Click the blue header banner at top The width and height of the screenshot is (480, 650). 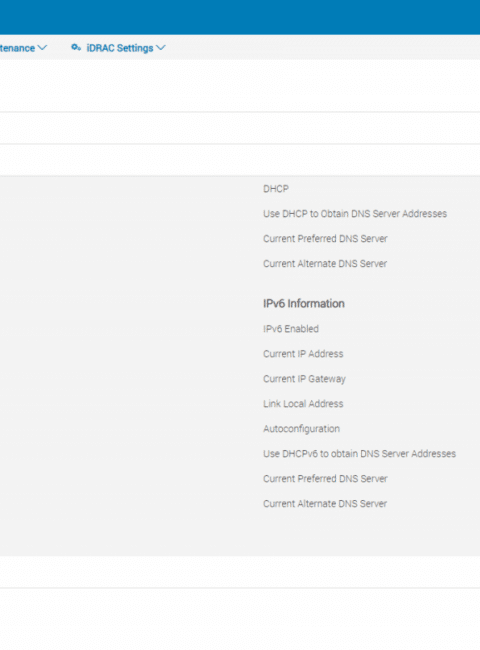pyautogui.click(x=240, y=17)
